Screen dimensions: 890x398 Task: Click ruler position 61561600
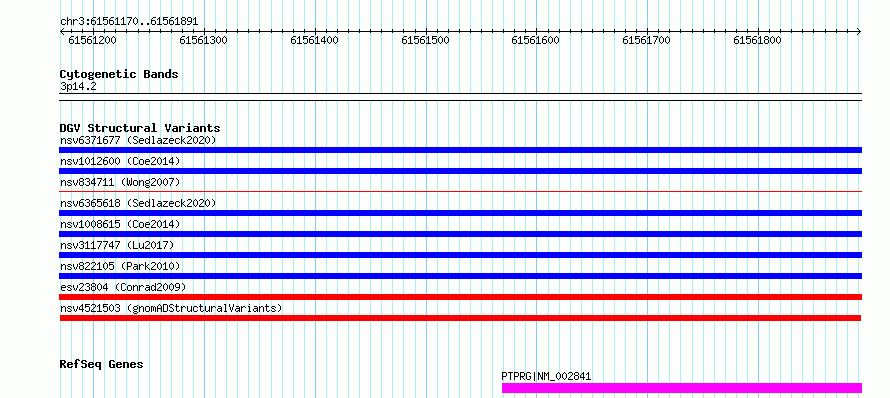pos(535,40)
